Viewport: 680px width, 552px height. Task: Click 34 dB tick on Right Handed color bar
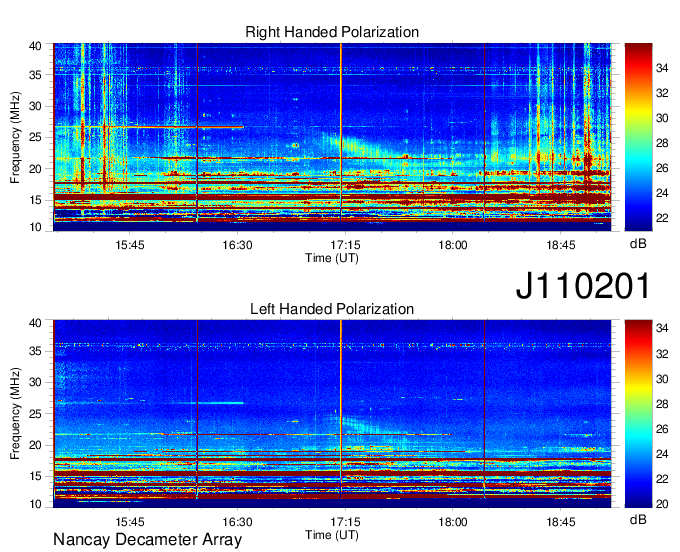point(662,68)
